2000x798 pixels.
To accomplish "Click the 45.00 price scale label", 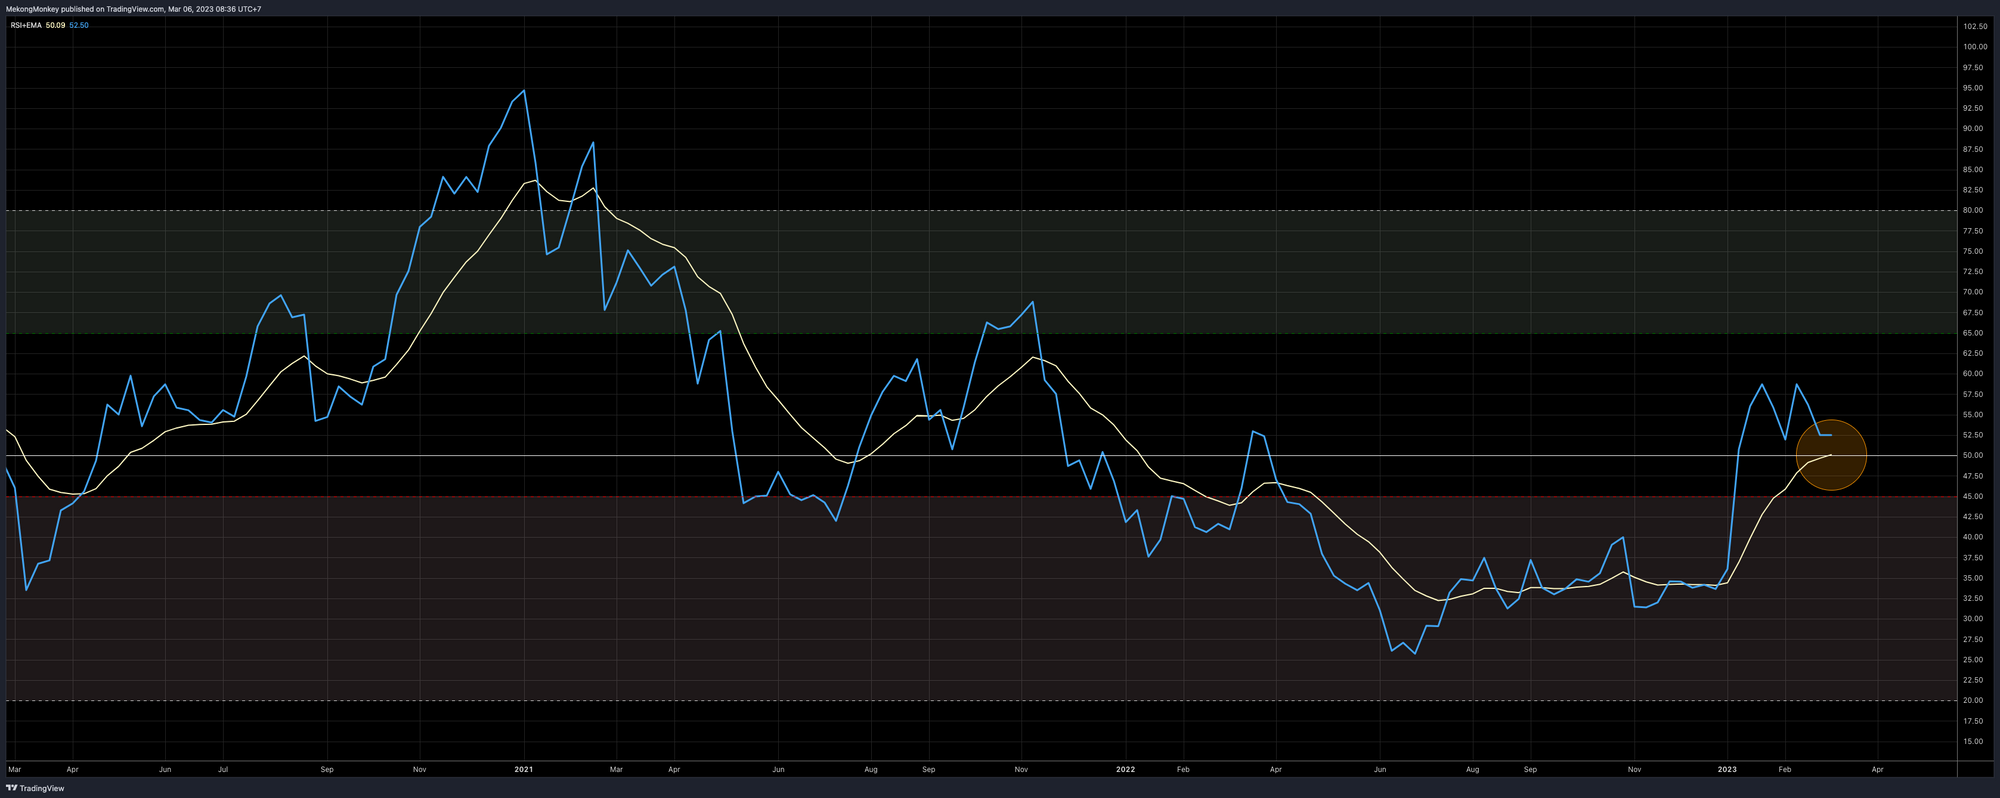I will 1974,496.
